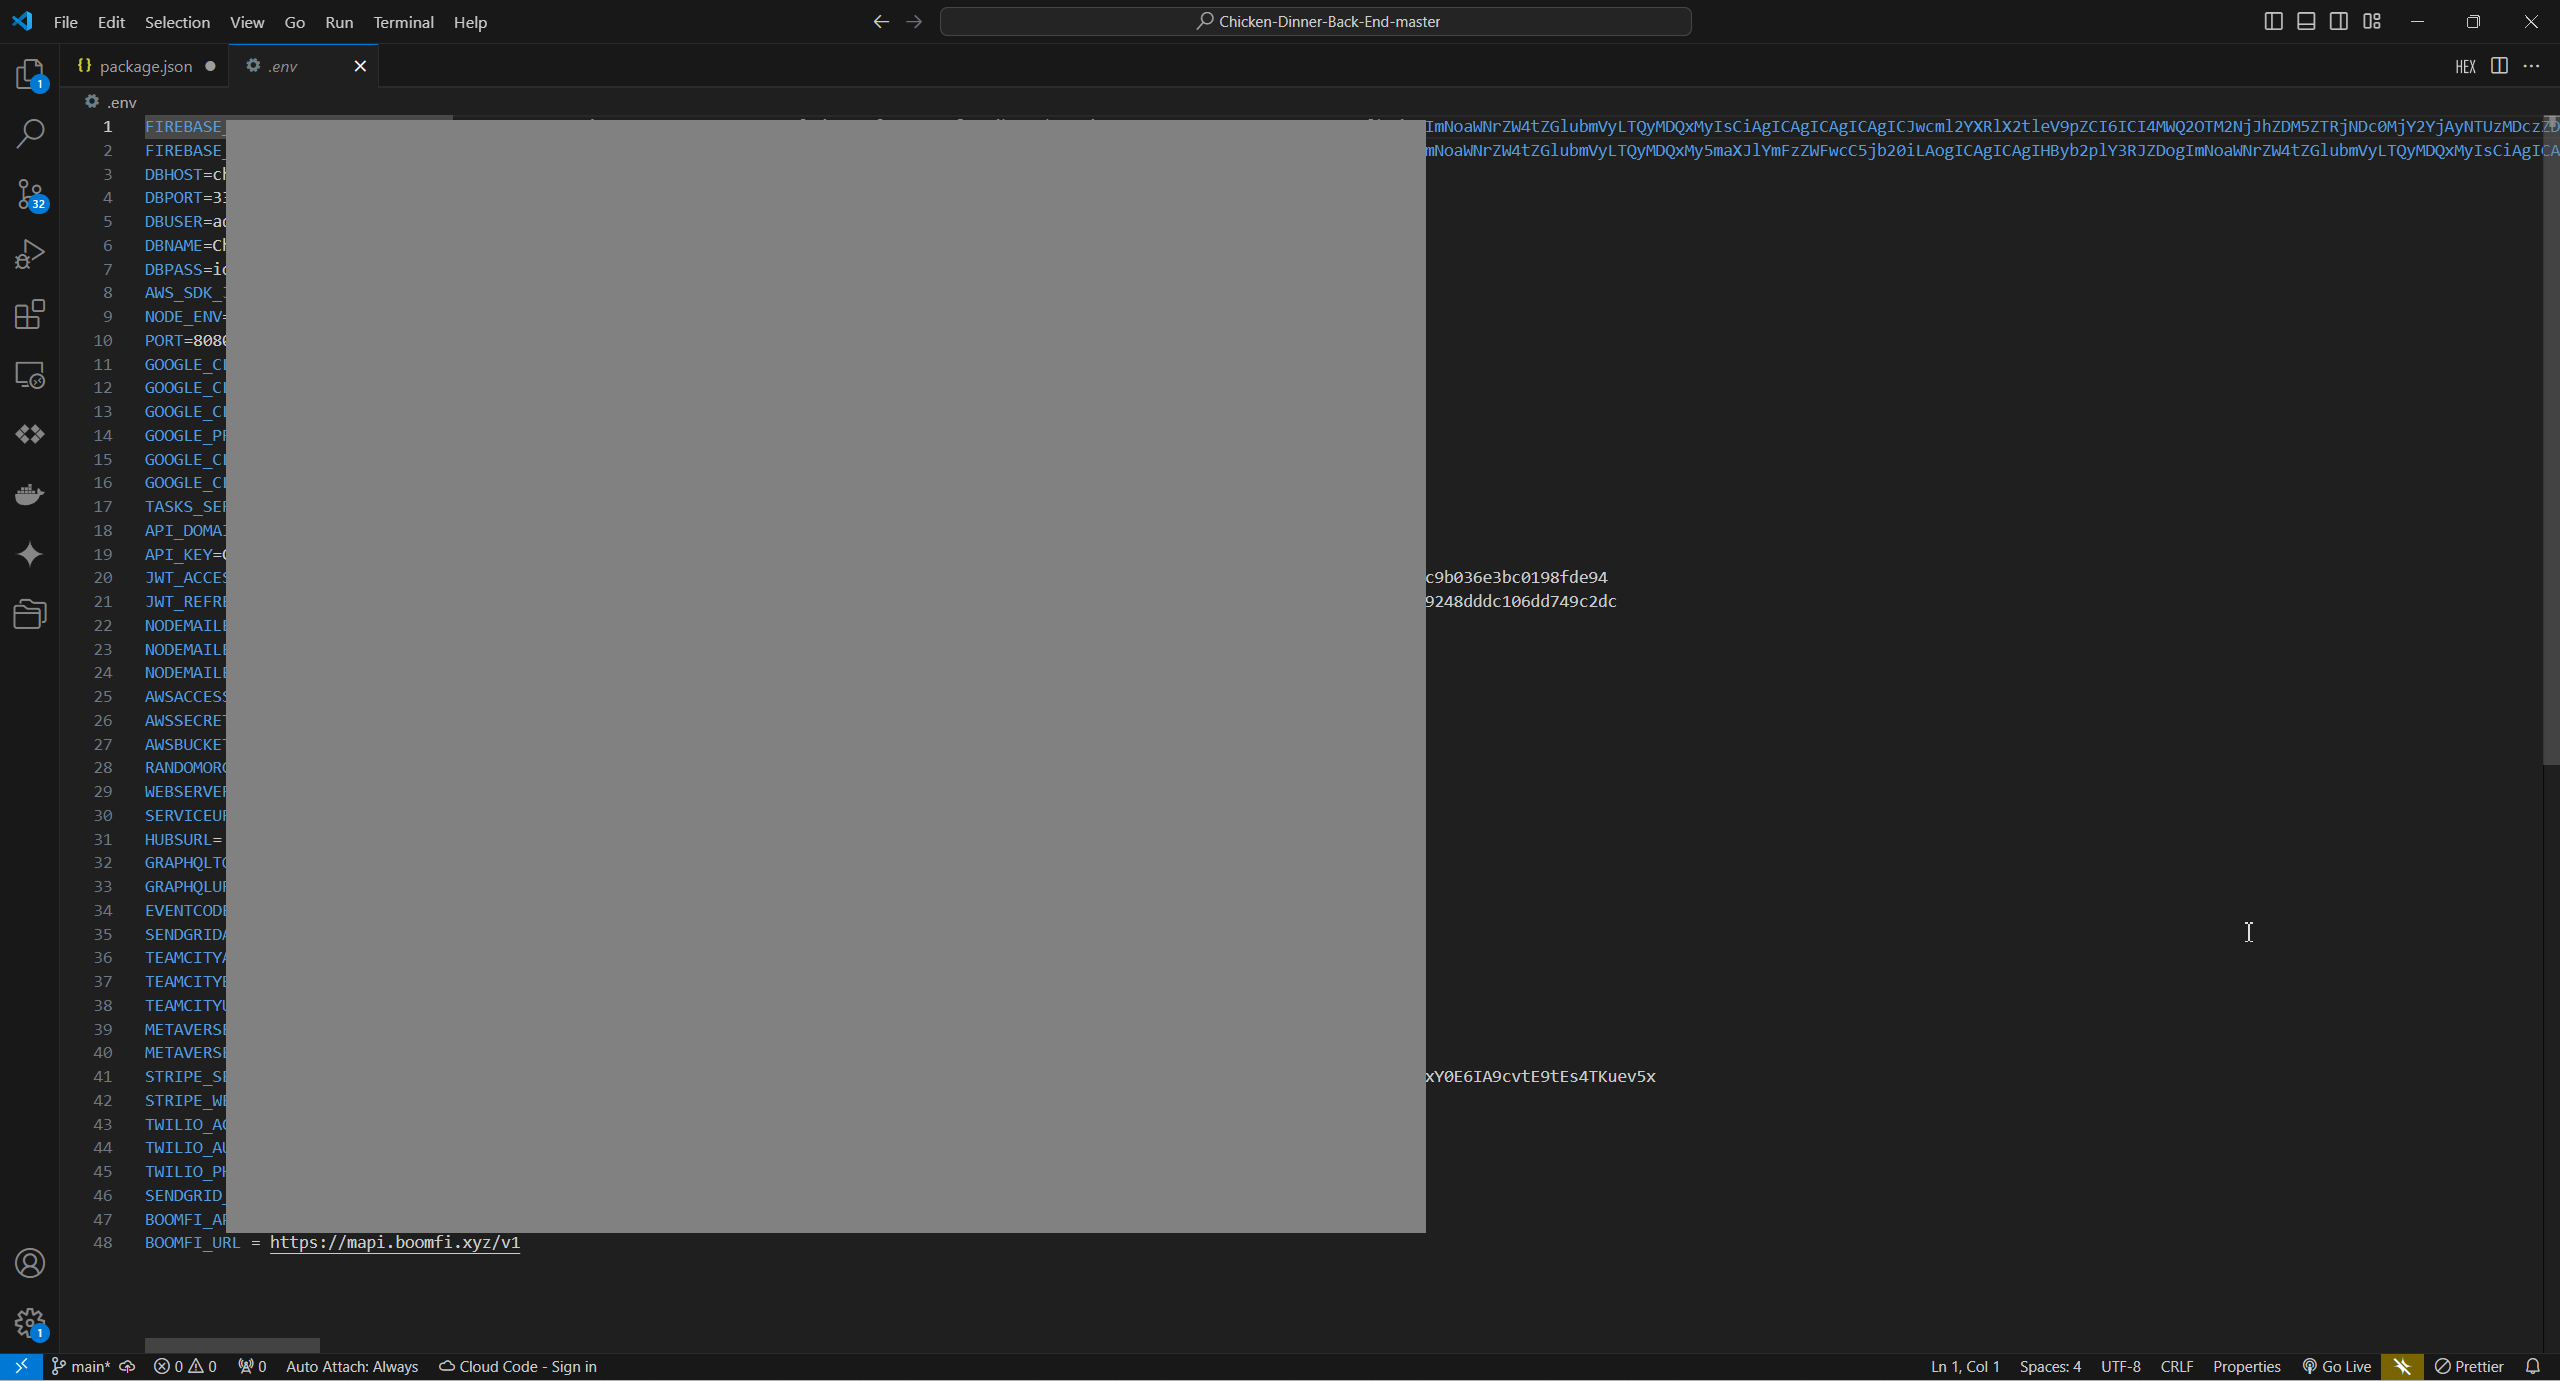The height and width of the screenshot is (1381, 2560).
Task: Click Go Live in status bar
Action: (x=2336, y=1366)
